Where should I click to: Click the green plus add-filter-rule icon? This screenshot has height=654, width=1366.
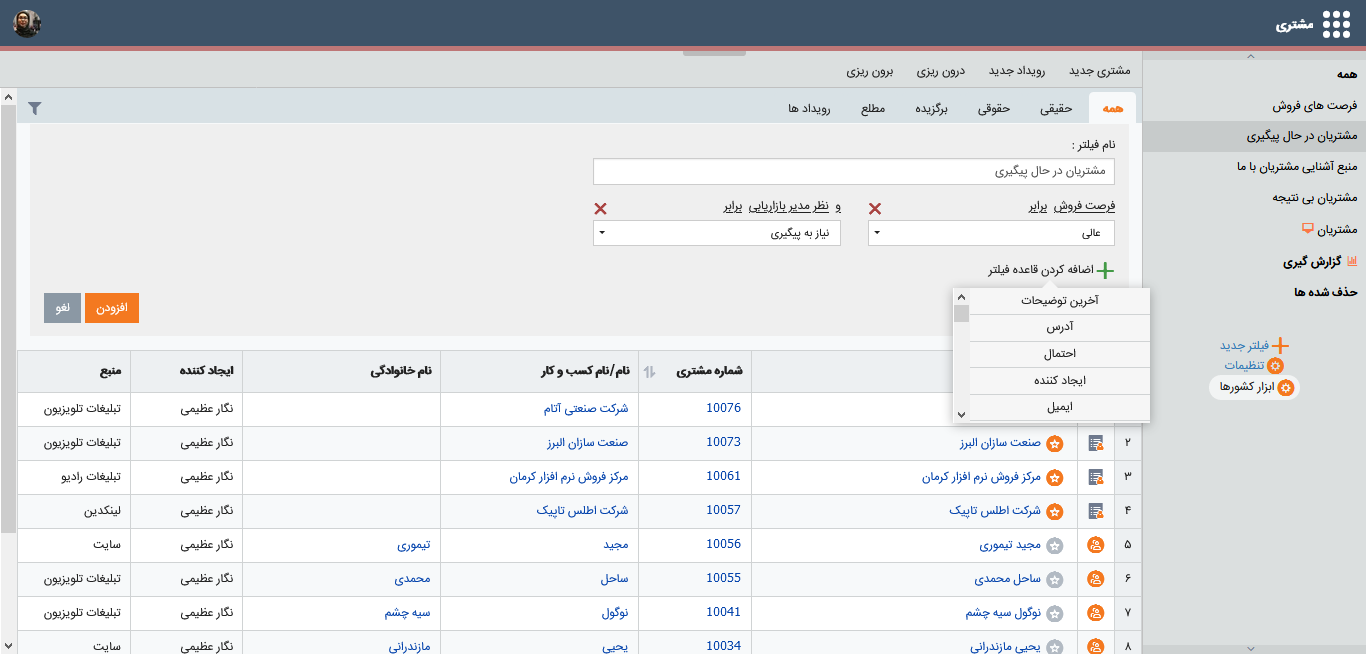[1105, 271]
